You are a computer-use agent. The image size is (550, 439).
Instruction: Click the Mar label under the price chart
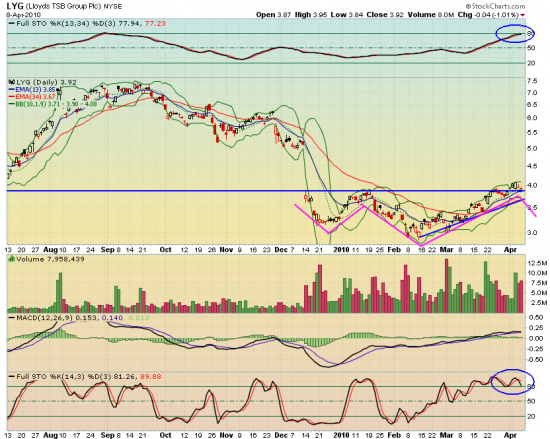pos(447,250)
